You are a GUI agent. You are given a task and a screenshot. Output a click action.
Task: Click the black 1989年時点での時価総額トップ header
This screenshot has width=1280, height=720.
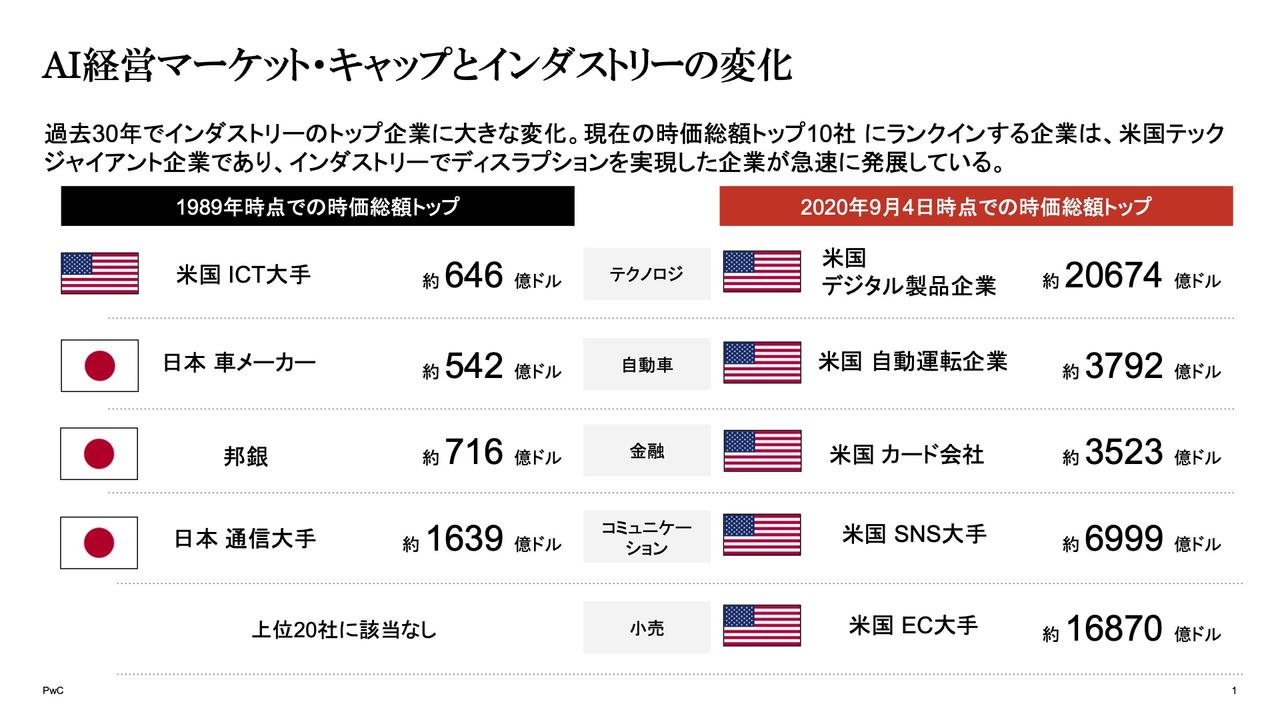tap(318, 206)
